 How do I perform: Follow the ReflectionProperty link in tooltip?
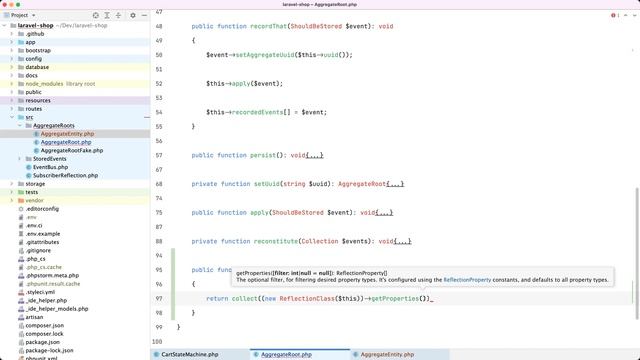click(x=467, y=280)
